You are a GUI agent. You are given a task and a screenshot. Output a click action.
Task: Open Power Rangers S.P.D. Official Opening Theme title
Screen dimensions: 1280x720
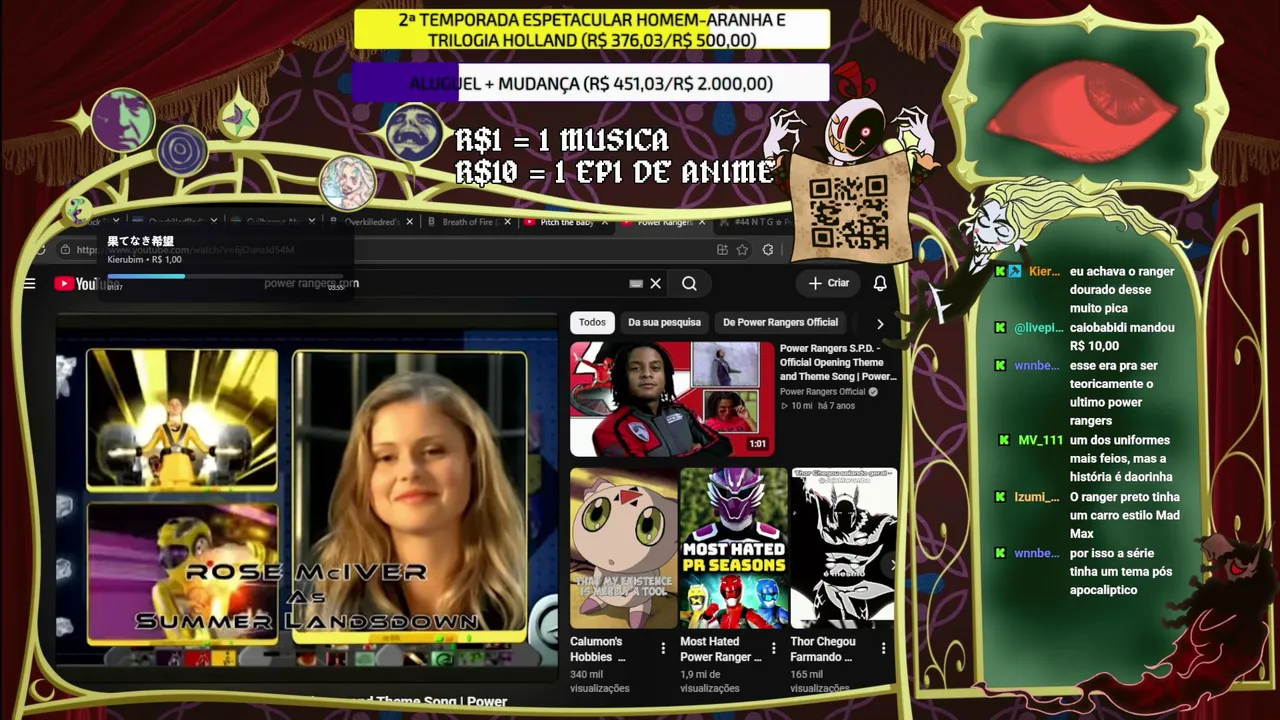[838, 363]
